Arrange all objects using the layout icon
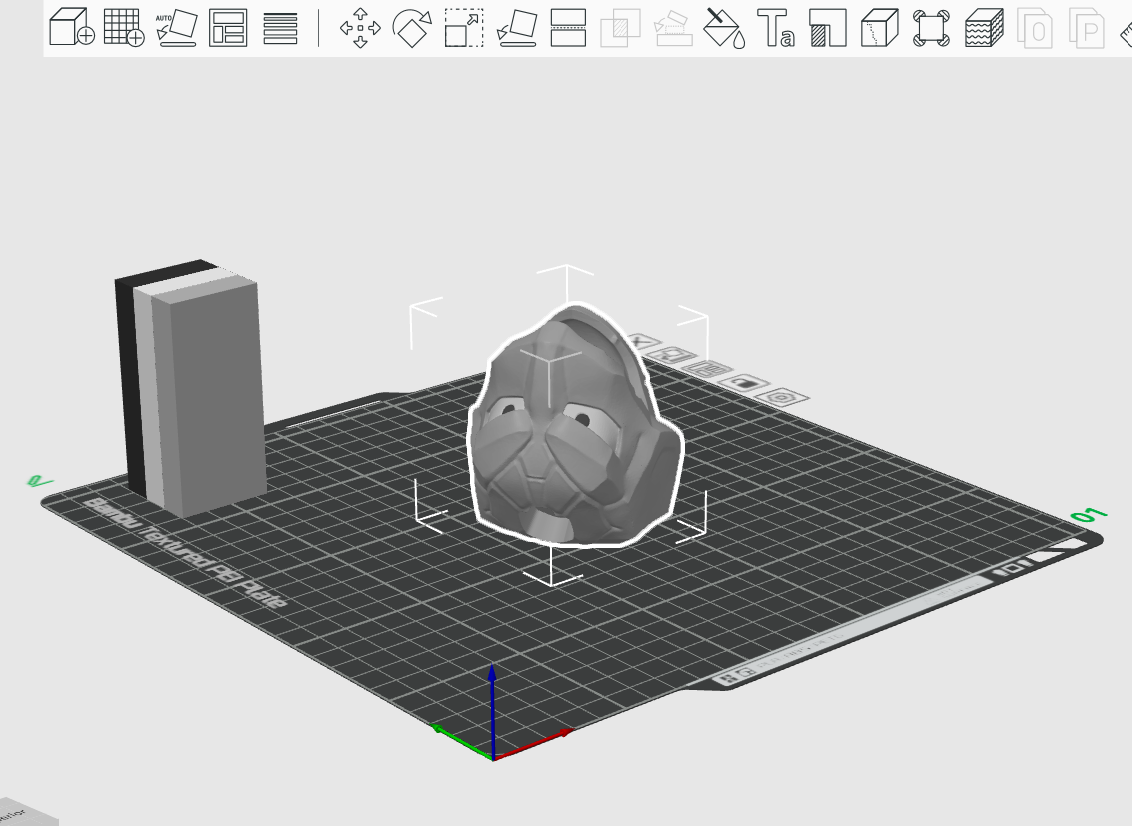 click(228, 27)
